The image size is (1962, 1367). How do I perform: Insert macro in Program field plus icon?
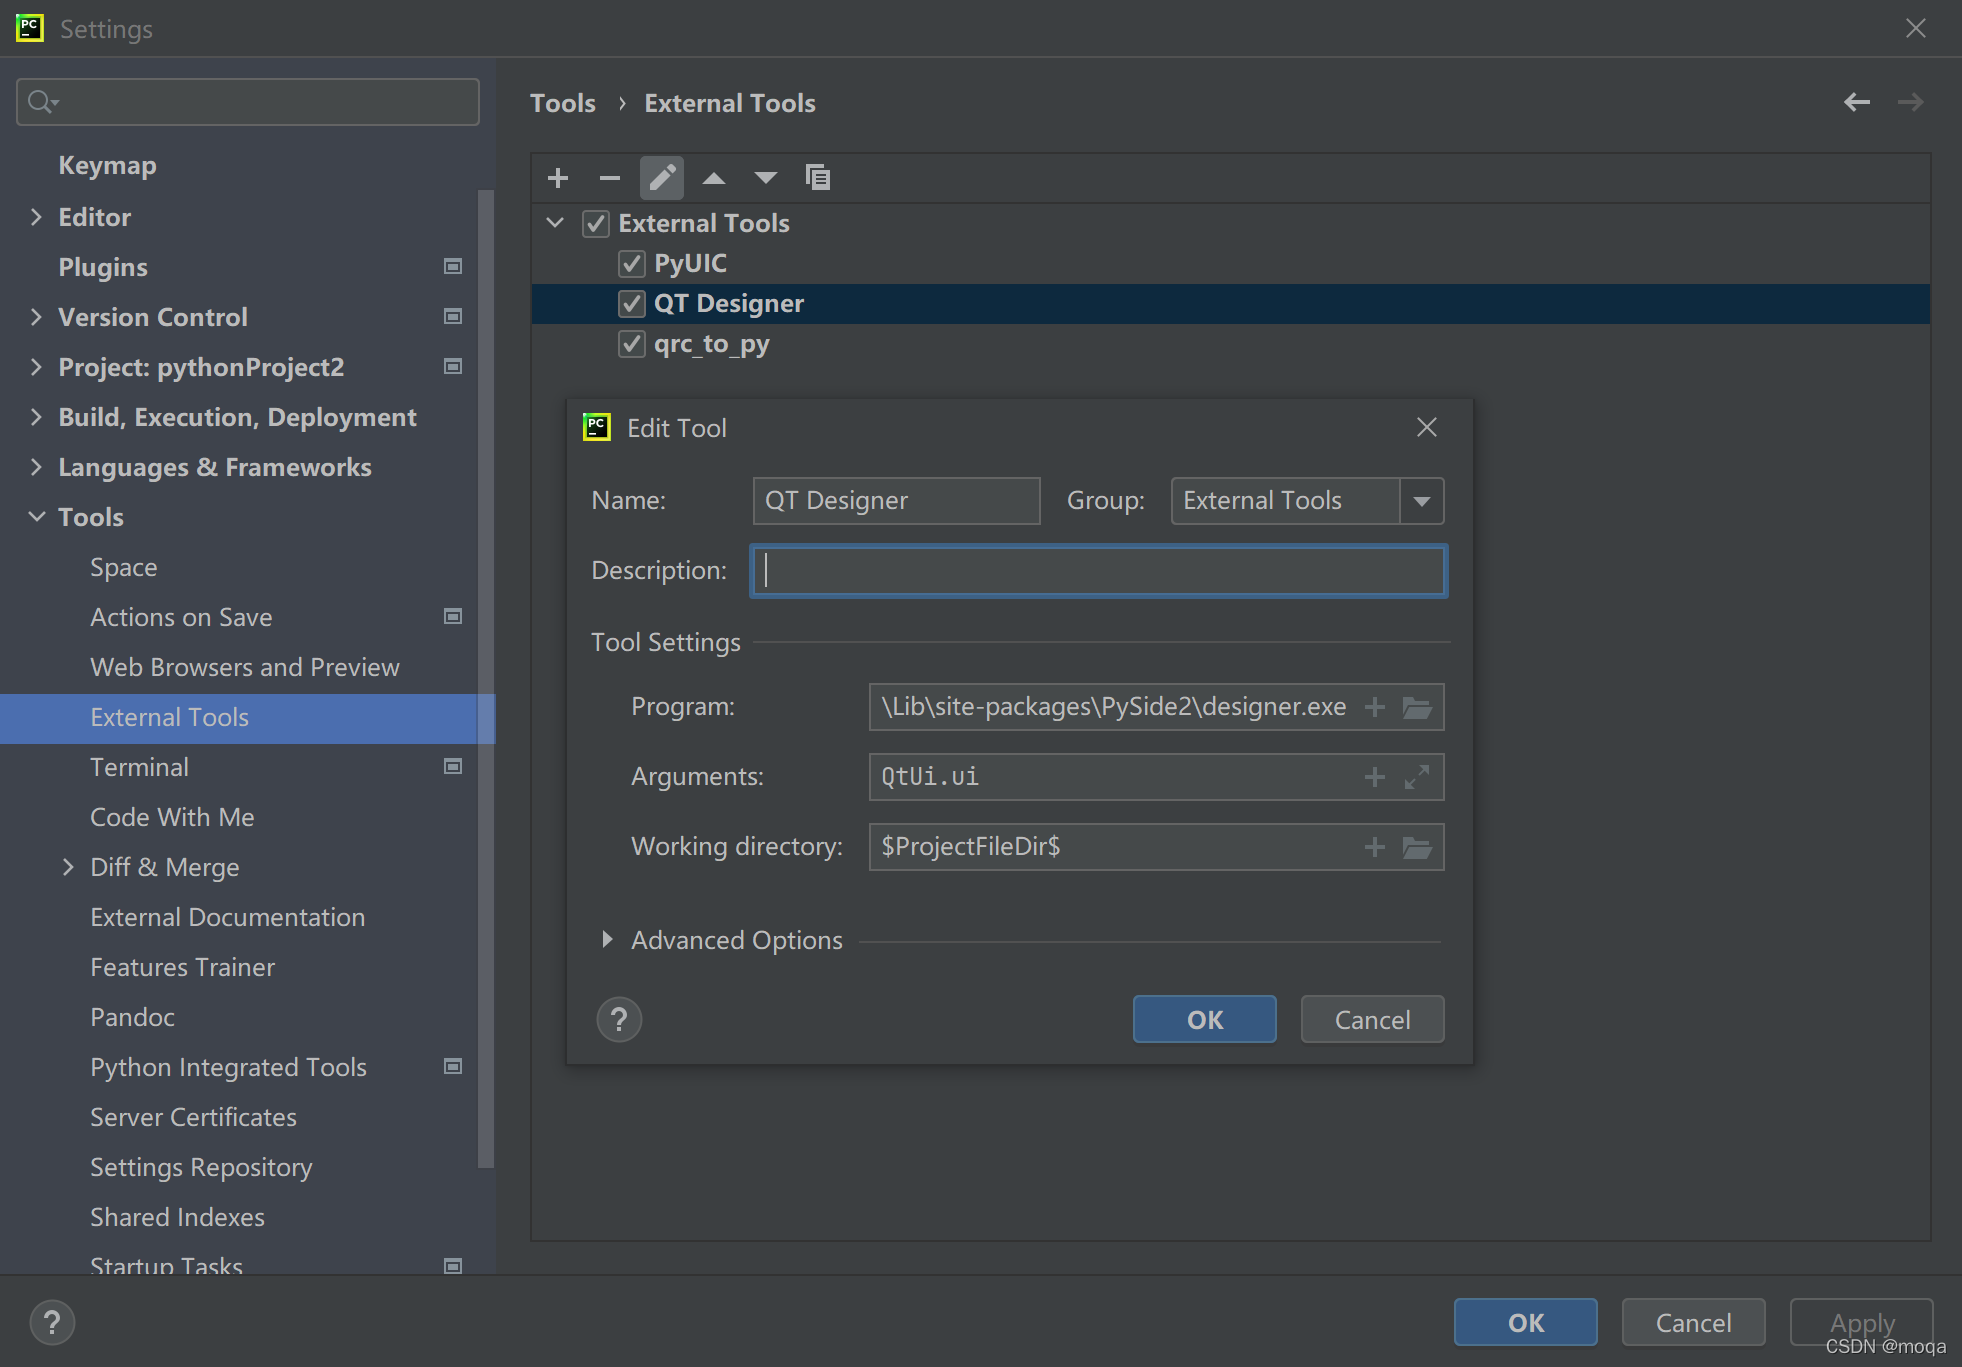click(1375, 707)
